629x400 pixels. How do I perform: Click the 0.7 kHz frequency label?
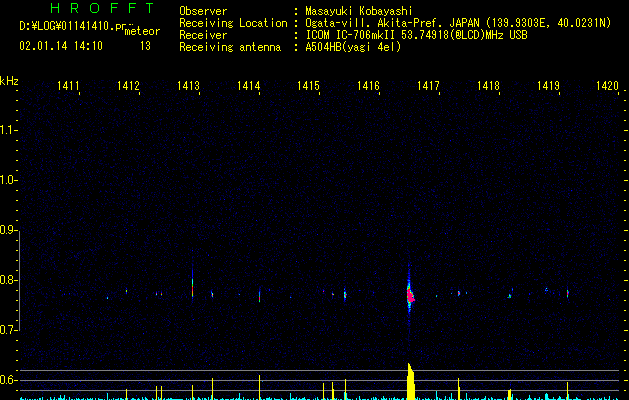8,330
